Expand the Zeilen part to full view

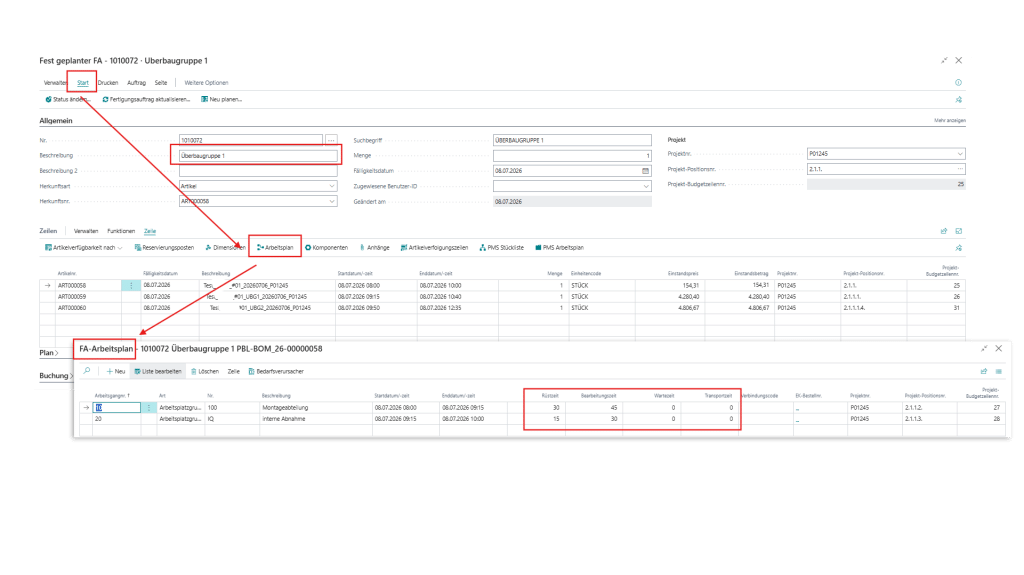[959, 231]
